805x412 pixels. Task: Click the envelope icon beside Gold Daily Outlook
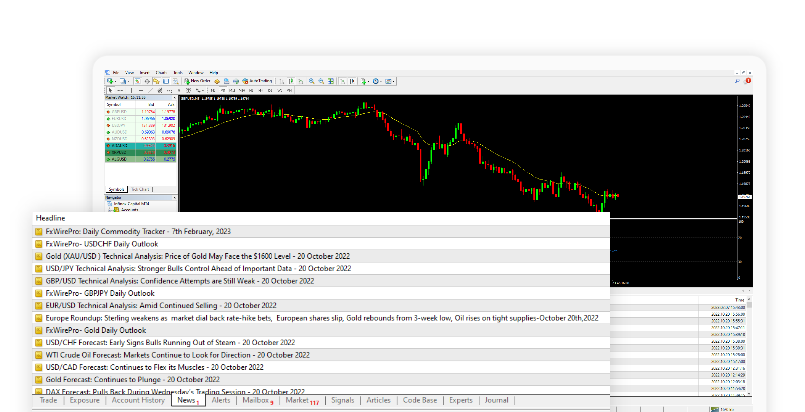(39, 330)
